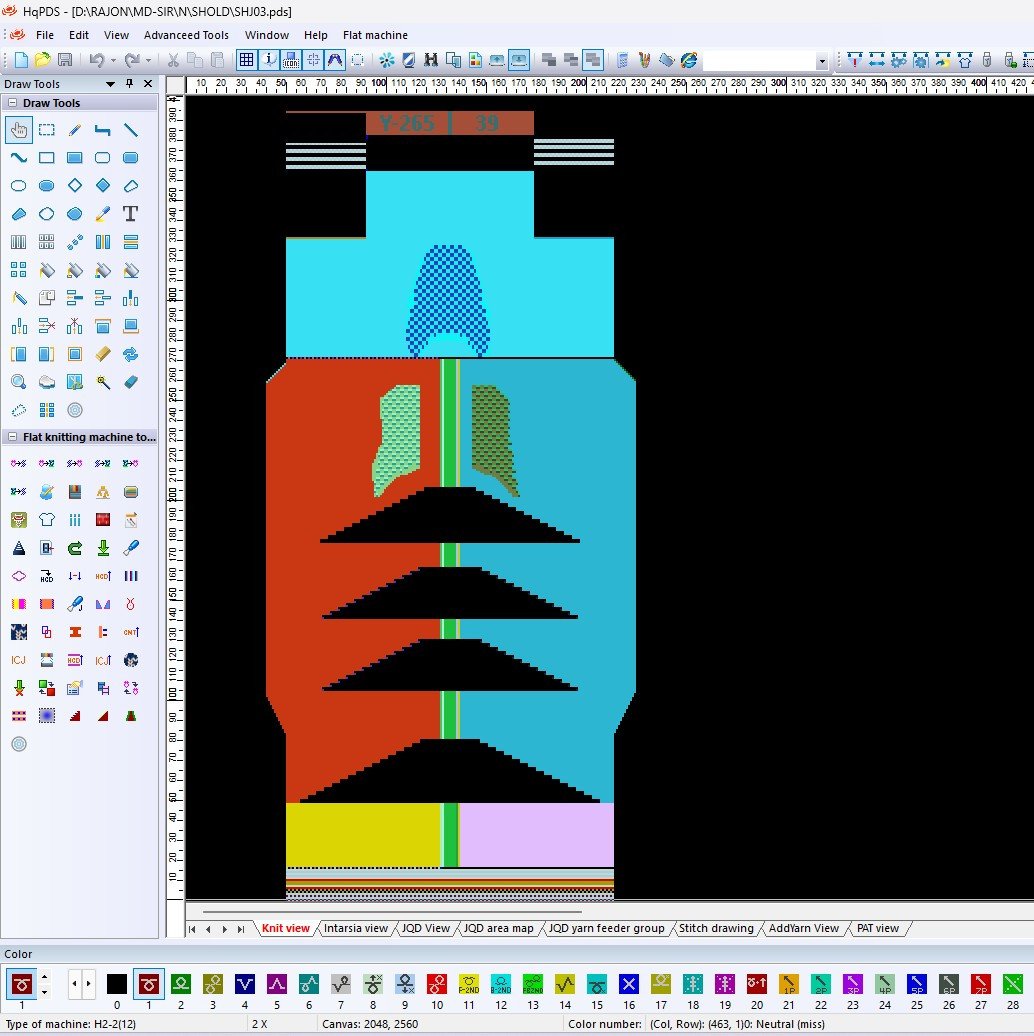
Task: Toggle the grid display toolbar button
Action: [x=246, y=60]
